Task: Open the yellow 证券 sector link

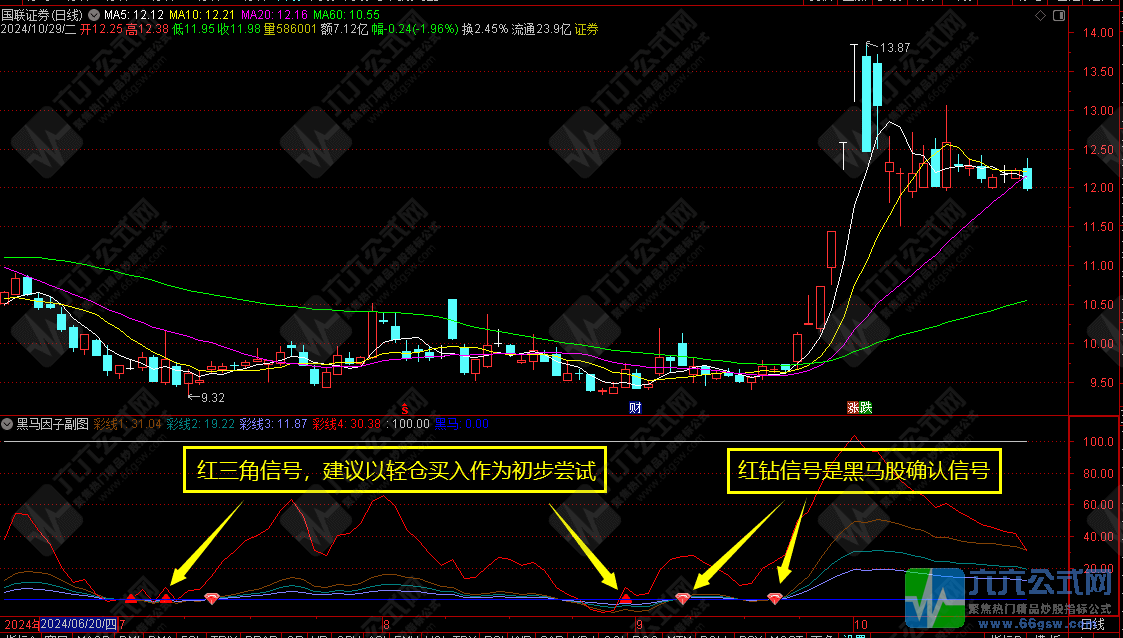Action: coord(586,30)
